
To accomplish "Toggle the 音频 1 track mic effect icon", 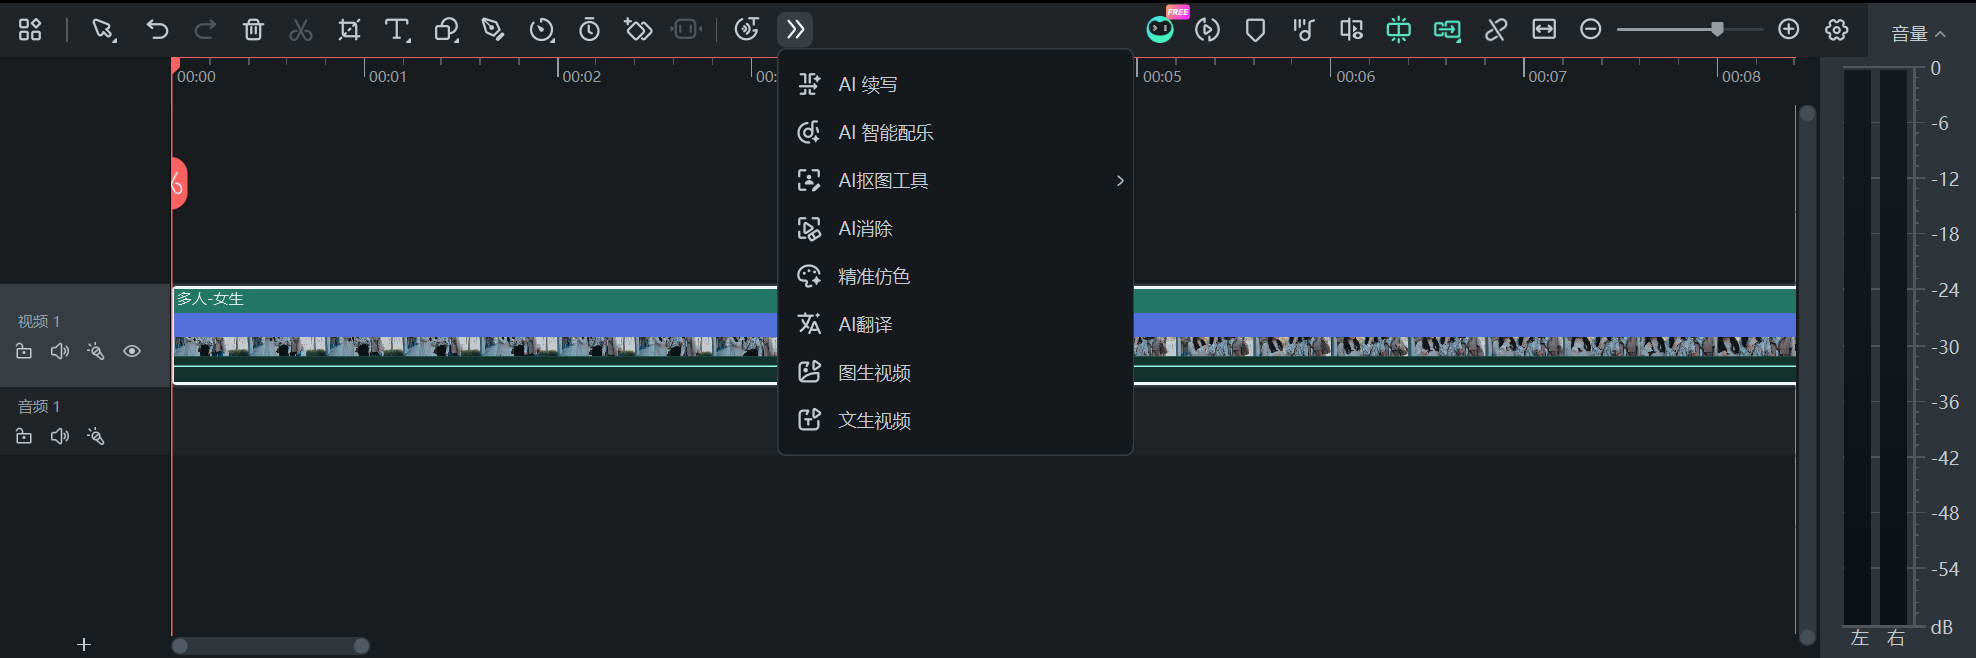I will pos(96,436).
